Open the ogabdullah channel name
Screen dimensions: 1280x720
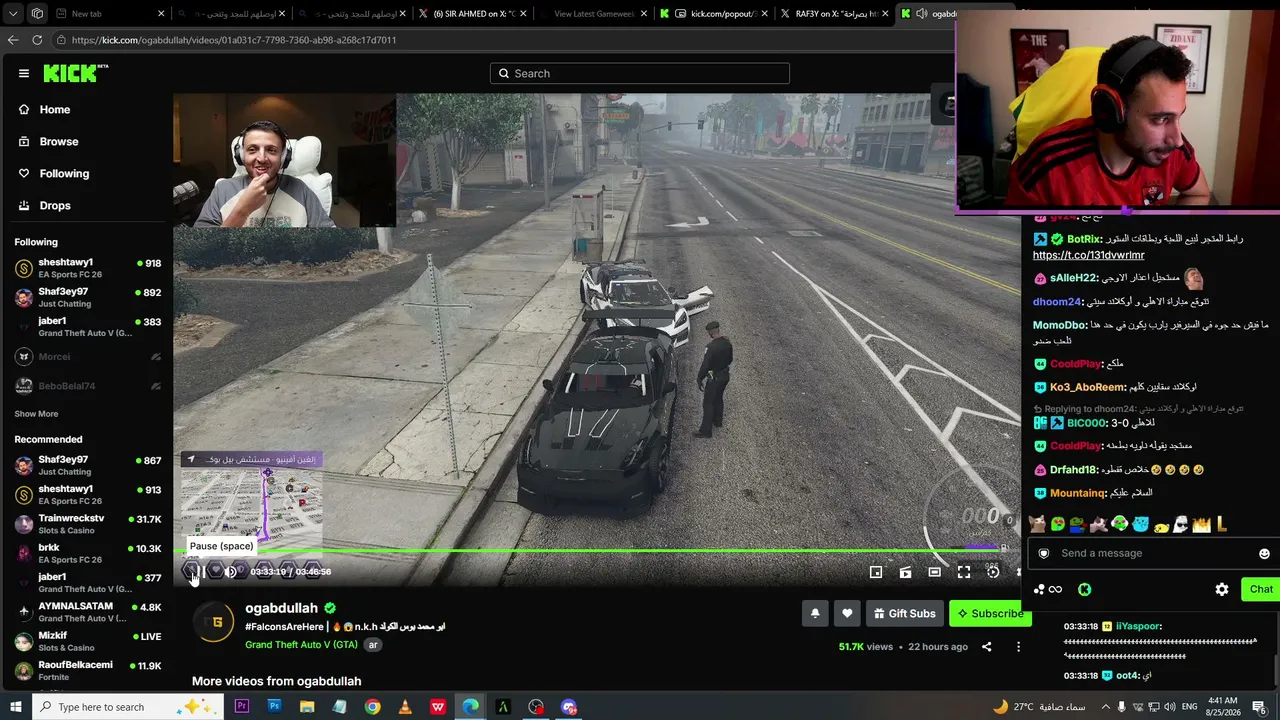(x=281, y=608)
